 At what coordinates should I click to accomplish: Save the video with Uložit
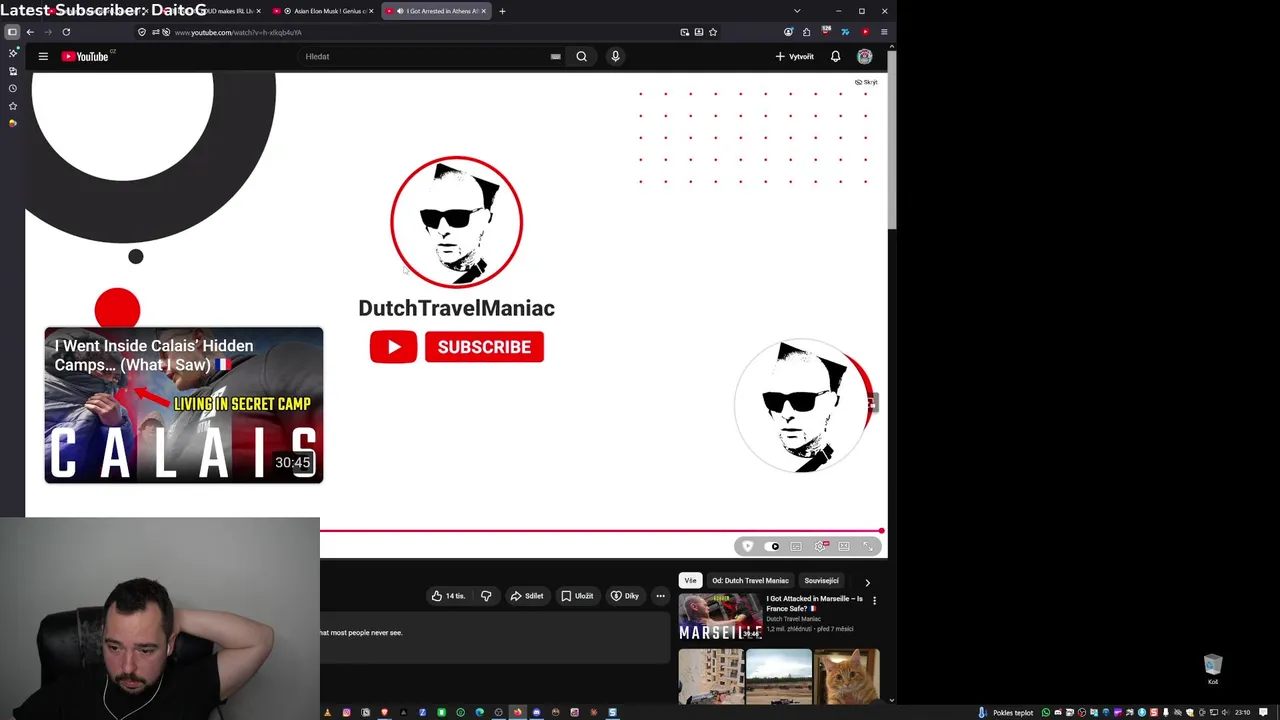(x=577, y=596)
